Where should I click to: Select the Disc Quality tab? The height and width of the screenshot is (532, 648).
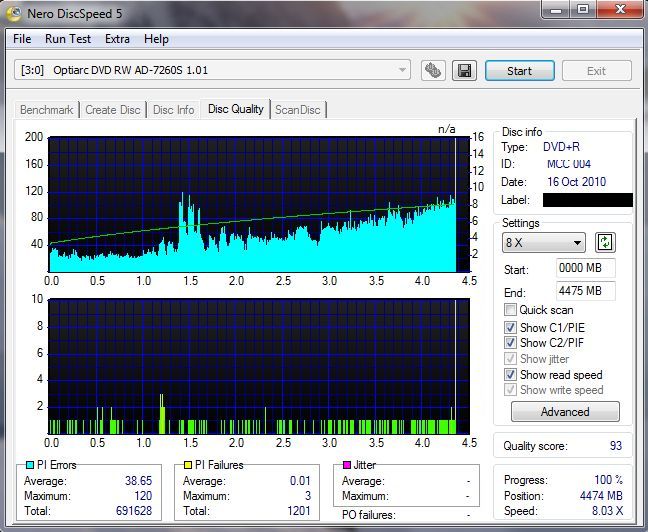236,109
